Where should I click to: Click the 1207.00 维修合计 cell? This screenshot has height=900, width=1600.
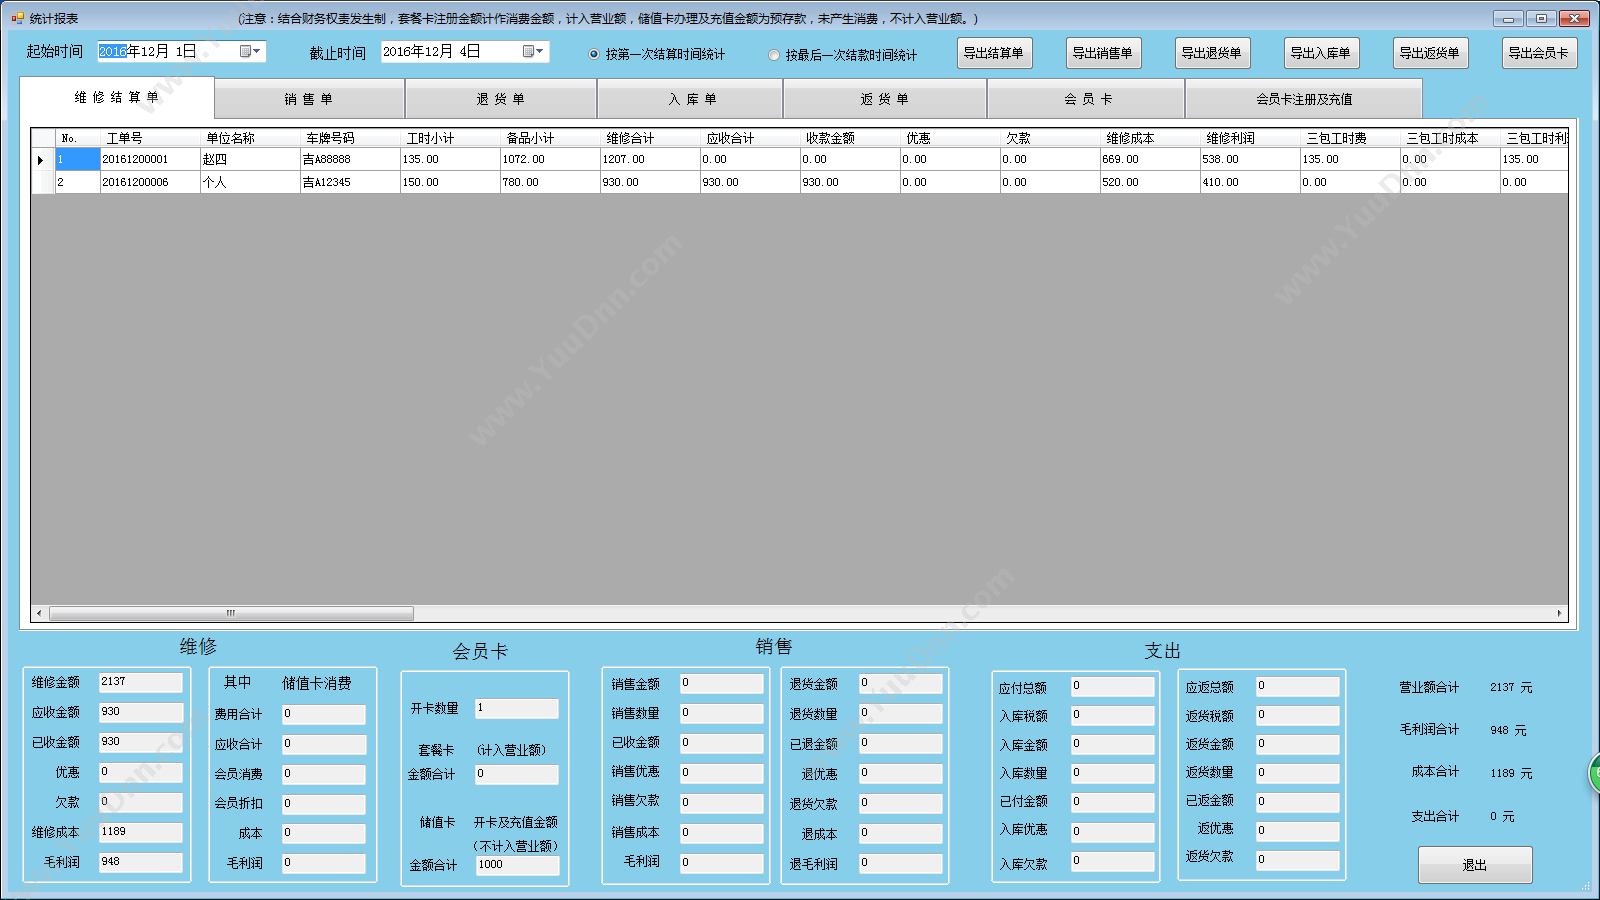(649, 160)
